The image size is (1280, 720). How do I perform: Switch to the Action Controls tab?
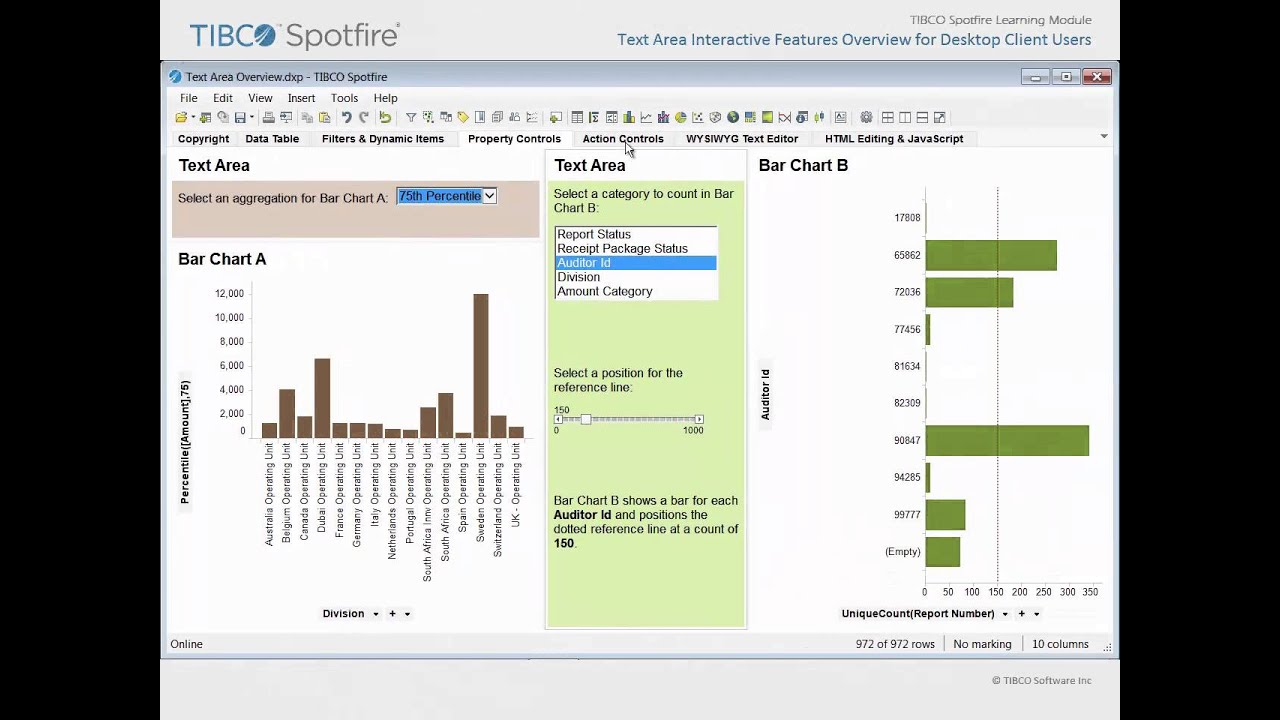coord(623,139)
